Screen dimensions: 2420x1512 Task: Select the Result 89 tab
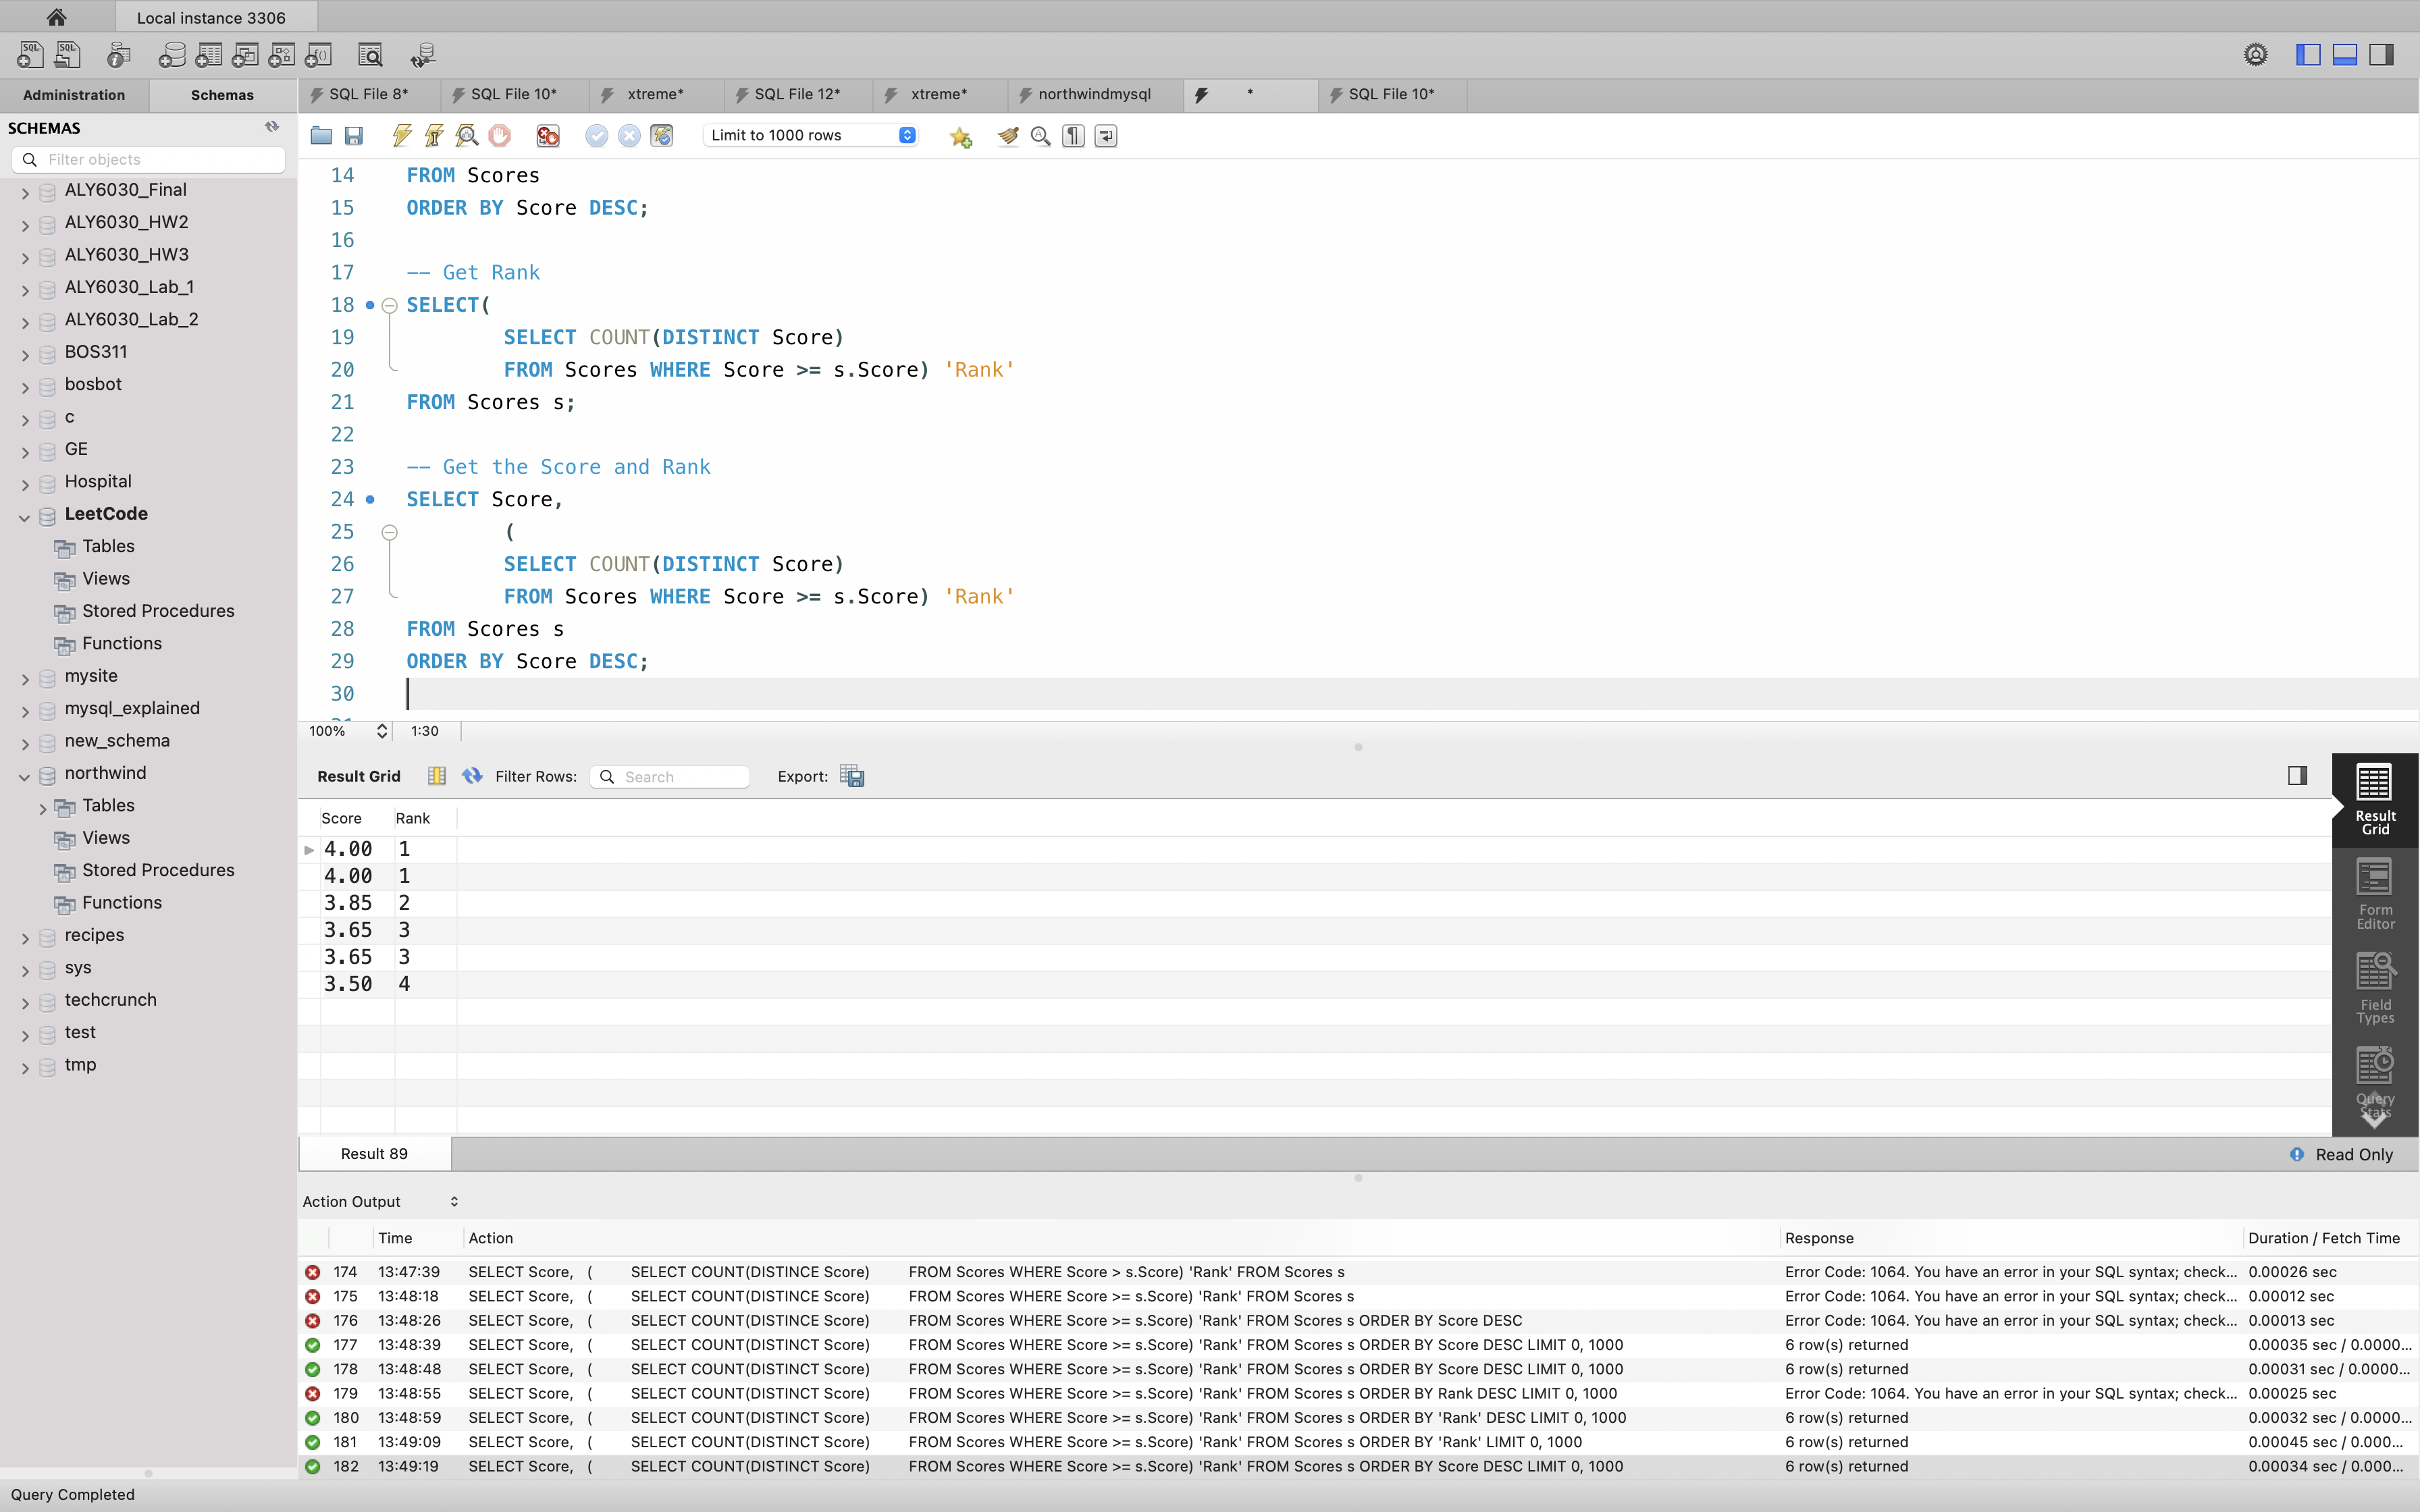click(374, 1153)
